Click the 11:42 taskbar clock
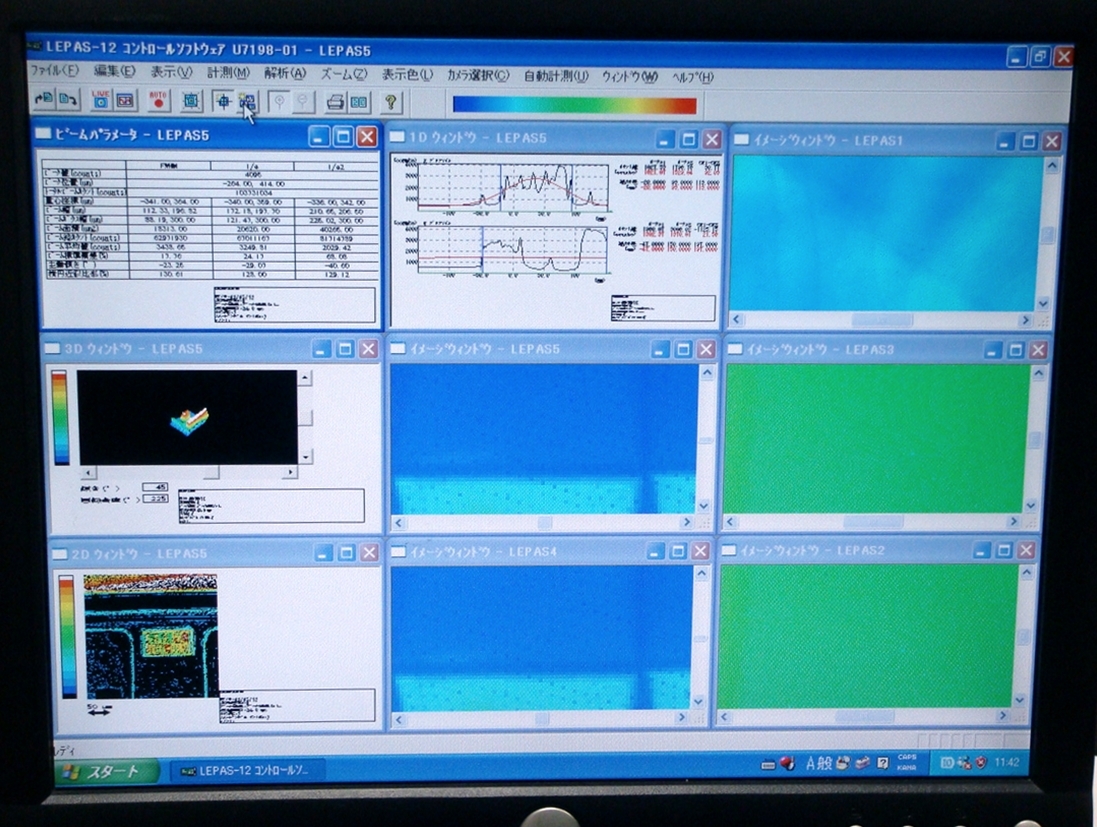The height and width of the screenshot is (827, 1097). (x=1007, y=762)
